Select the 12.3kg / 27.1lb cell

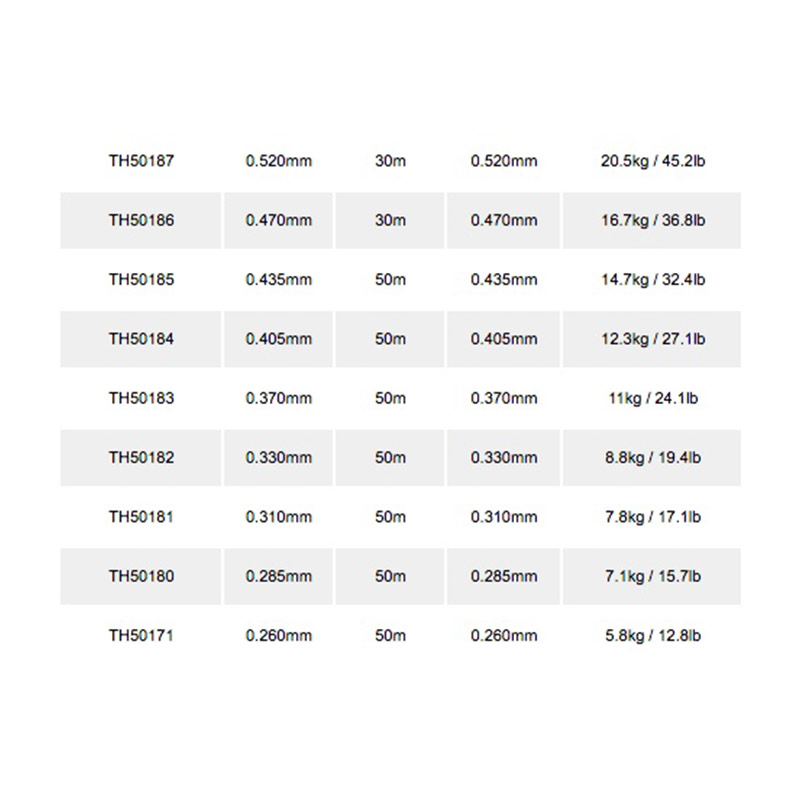(x=652, y=339)
